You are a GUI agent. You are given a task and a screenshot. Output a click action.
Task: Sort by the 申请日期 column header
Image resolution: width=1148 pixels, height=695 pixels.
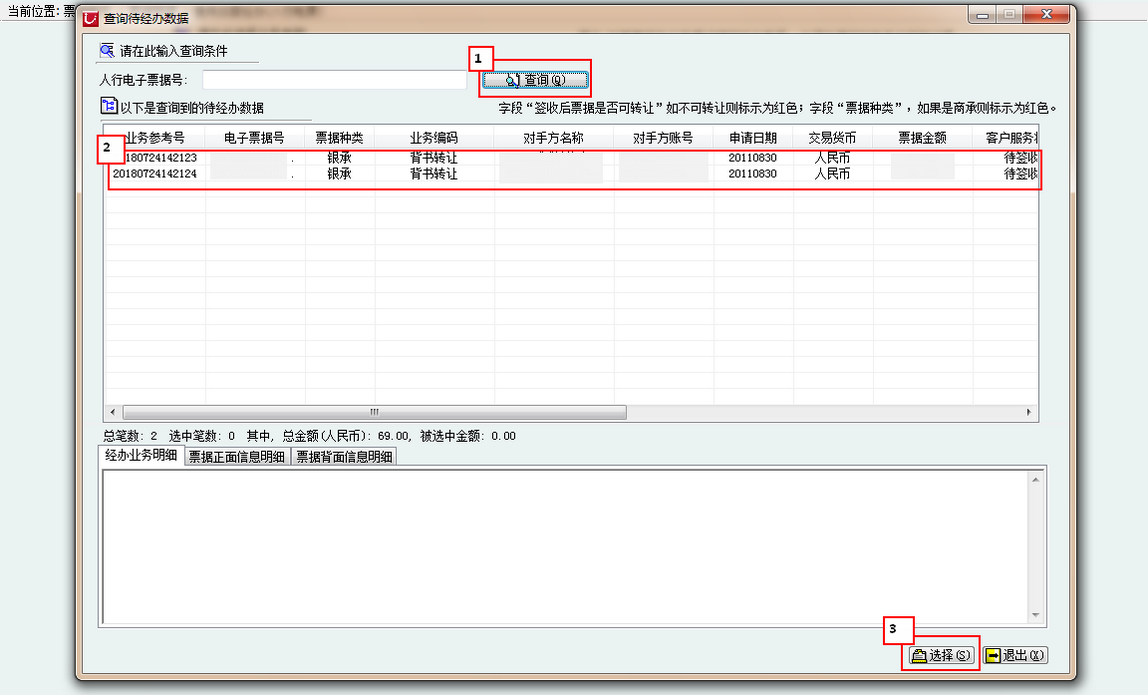point(752,138)
